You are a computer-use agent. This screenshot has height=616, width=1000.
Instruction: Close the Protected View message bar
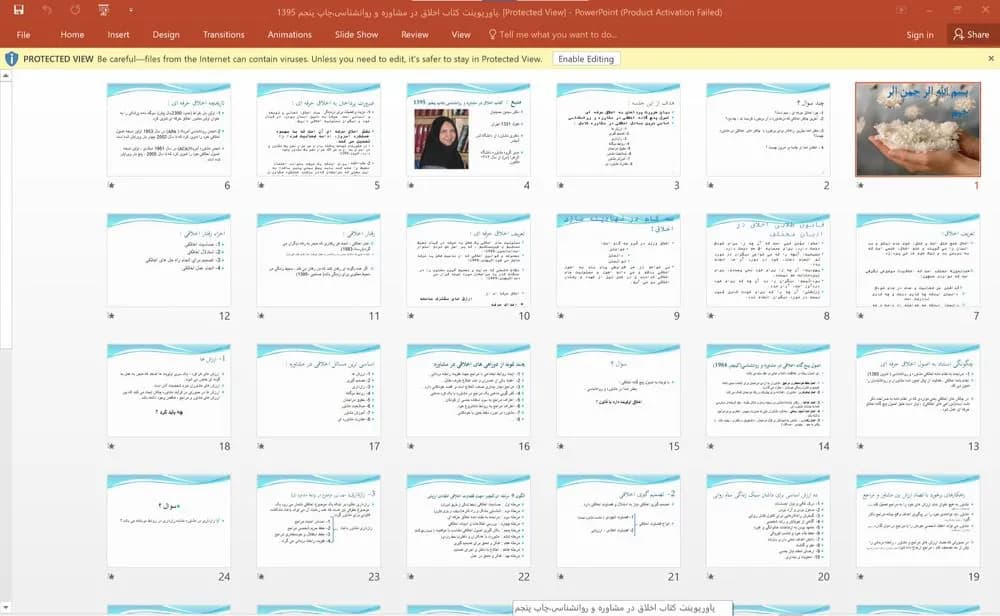990,59
